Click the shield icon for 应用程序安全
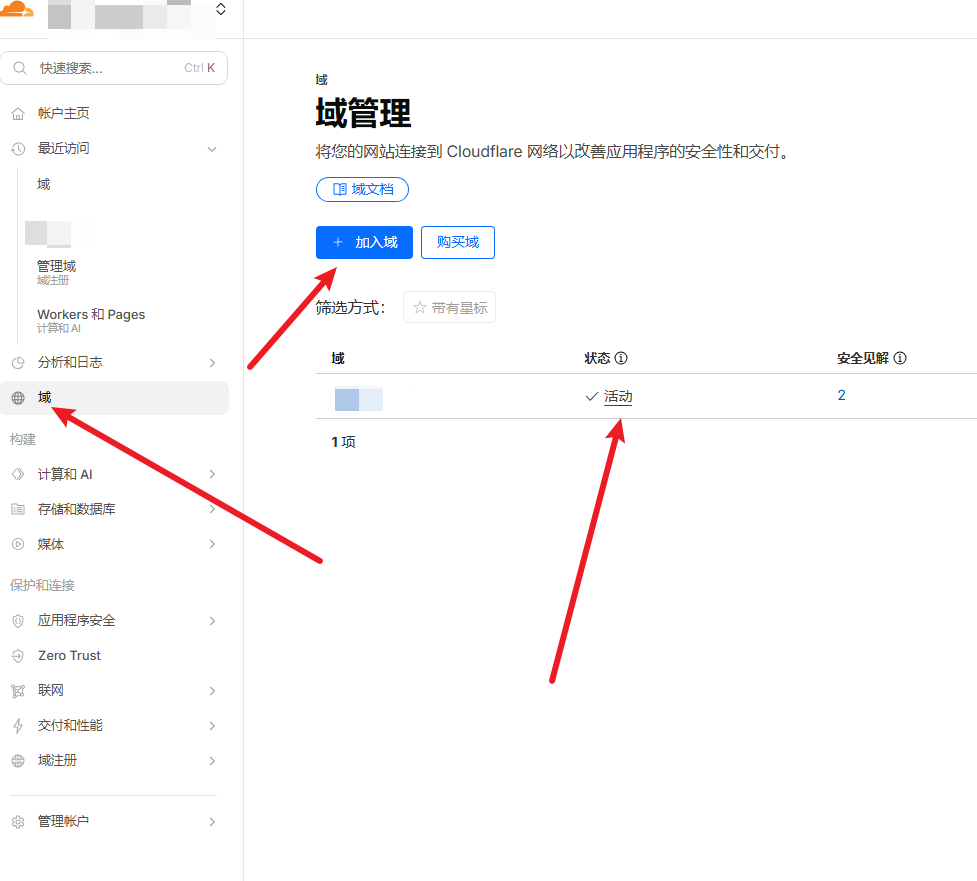Screen dimensions: 977x881 click(x=18, y=621)
